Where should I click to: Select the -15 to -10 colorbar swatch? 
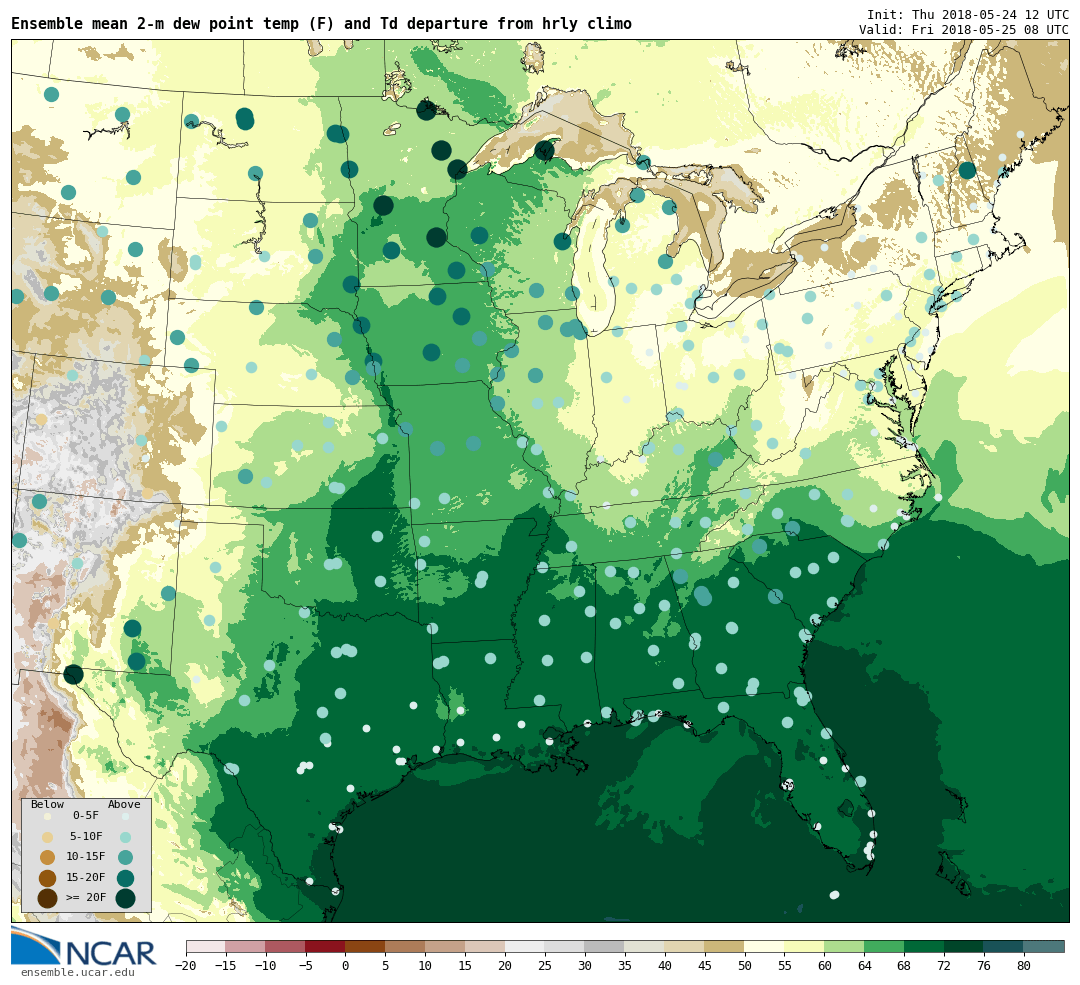pyautogui.click(x=246, y=946)
